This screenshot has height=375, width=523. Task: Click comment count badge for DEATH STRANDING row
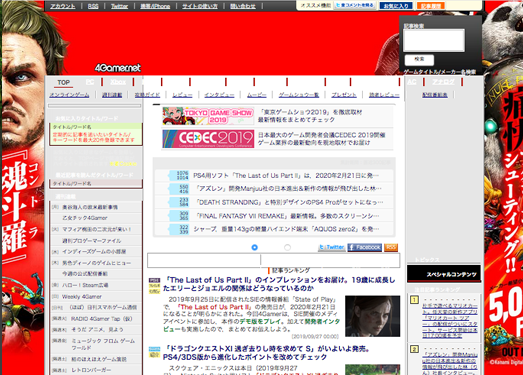pyautogui.click(x=179, y=202)
